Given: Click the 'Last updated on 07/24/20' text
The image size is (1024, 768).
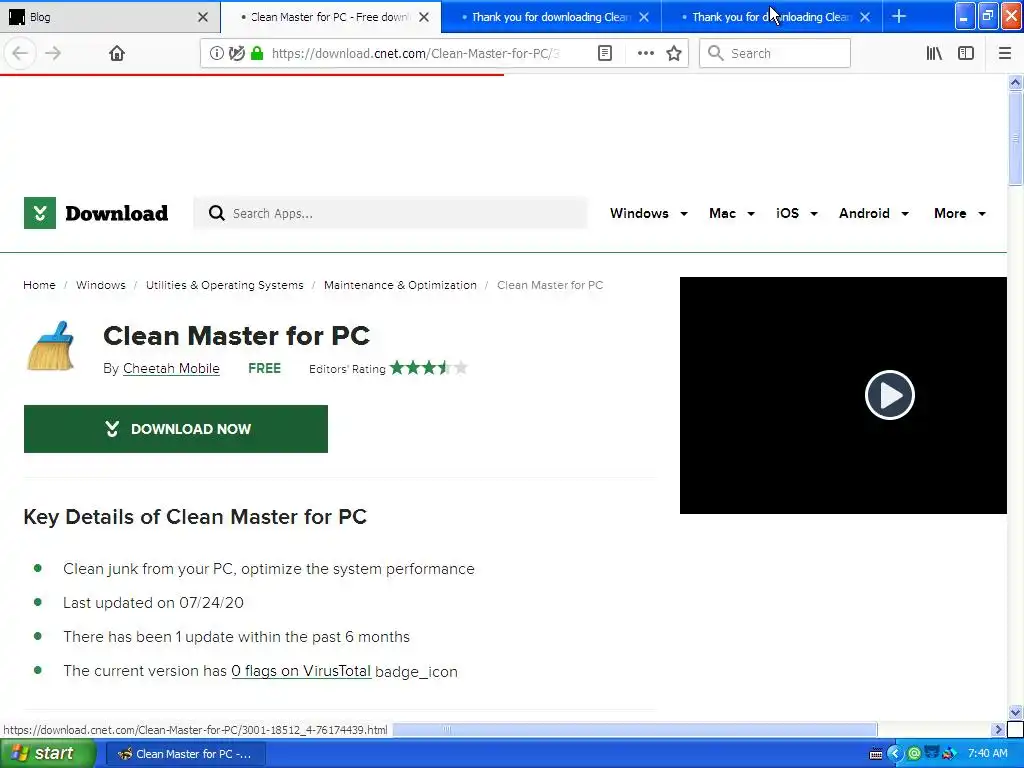Looking at the screenshot, I should [153, 602].
